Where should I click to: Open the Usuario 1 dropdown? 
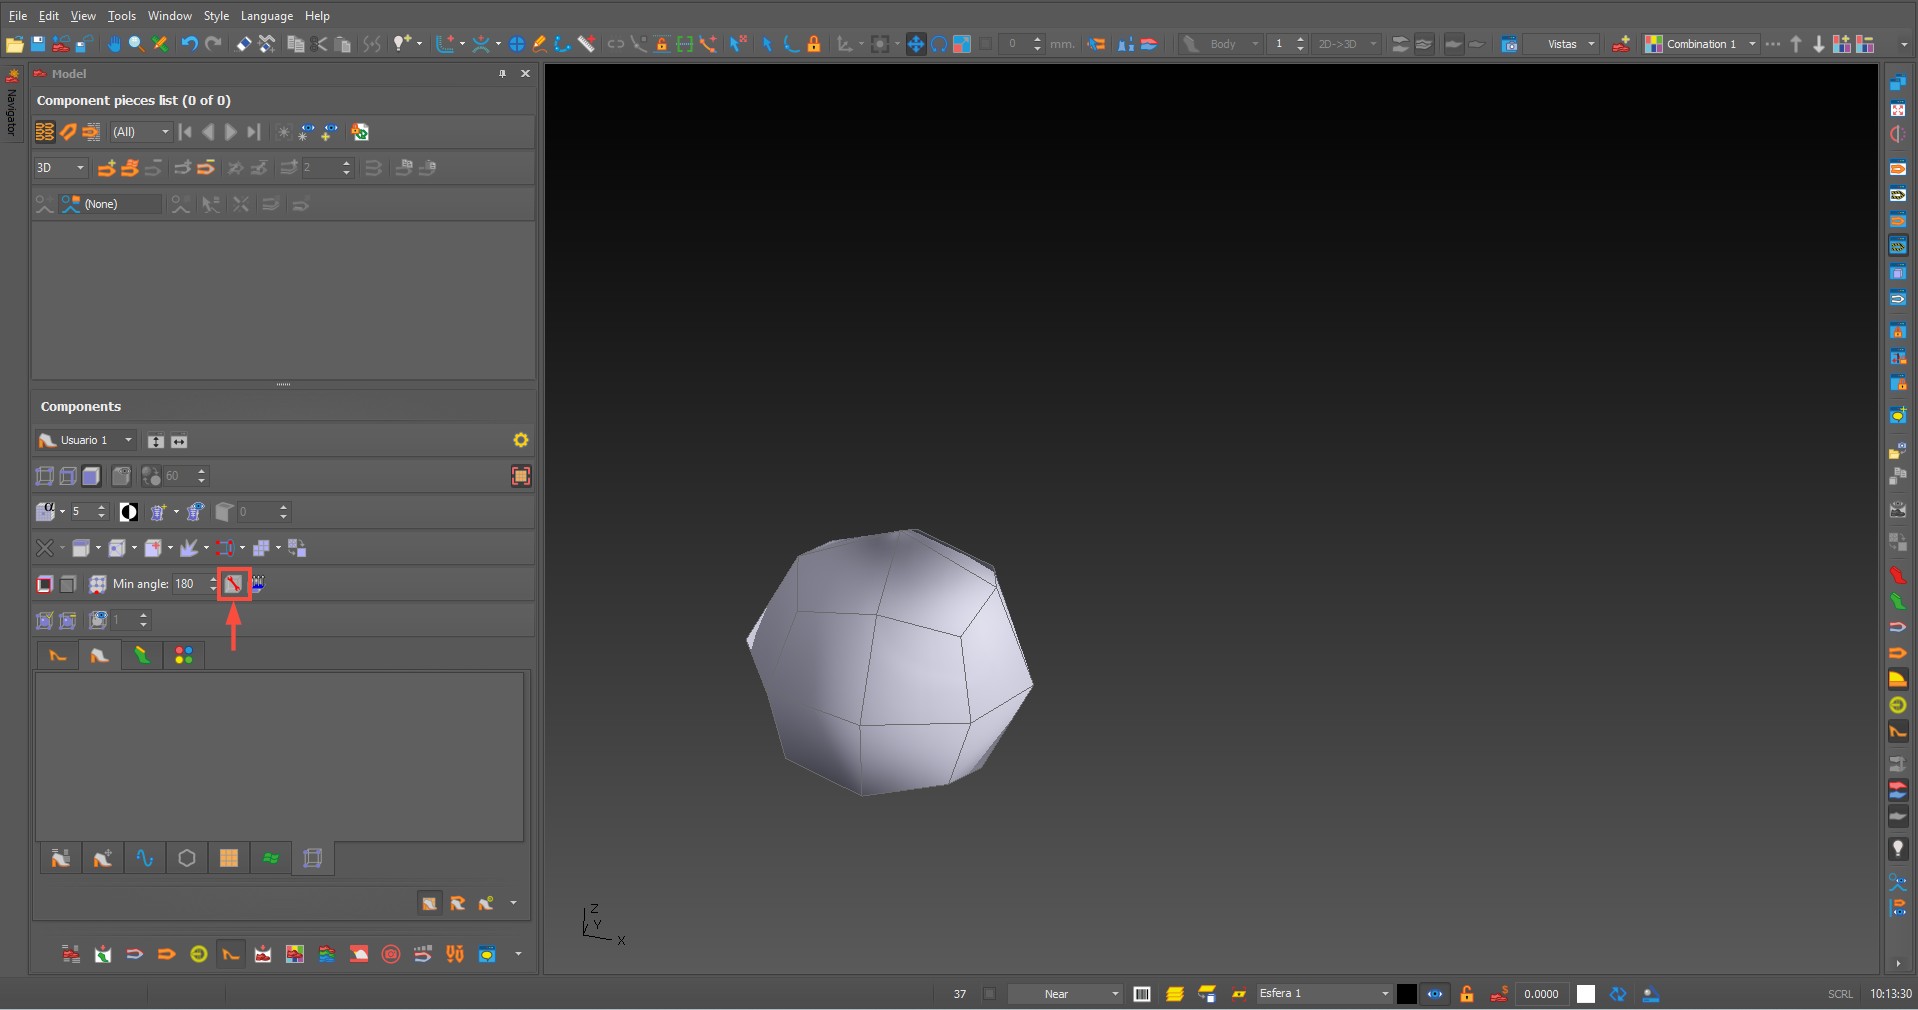[86, 440]
